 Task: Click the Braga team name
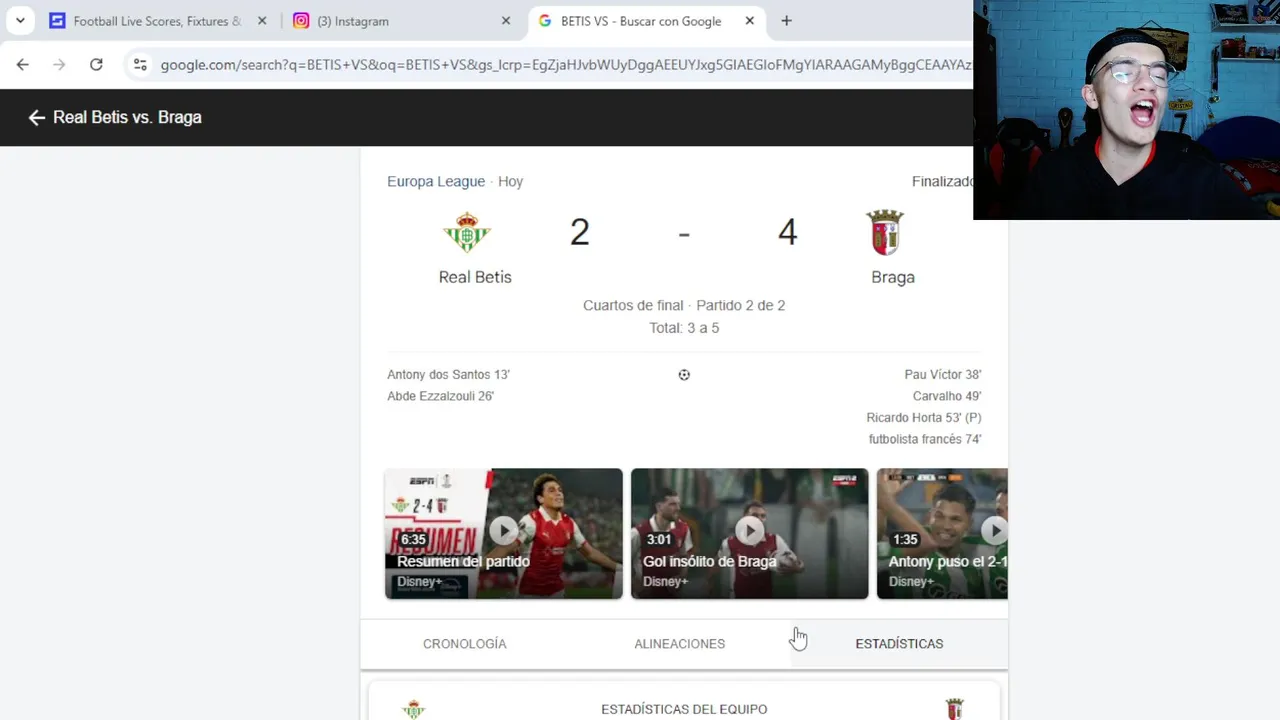click(x=893, y=277)
